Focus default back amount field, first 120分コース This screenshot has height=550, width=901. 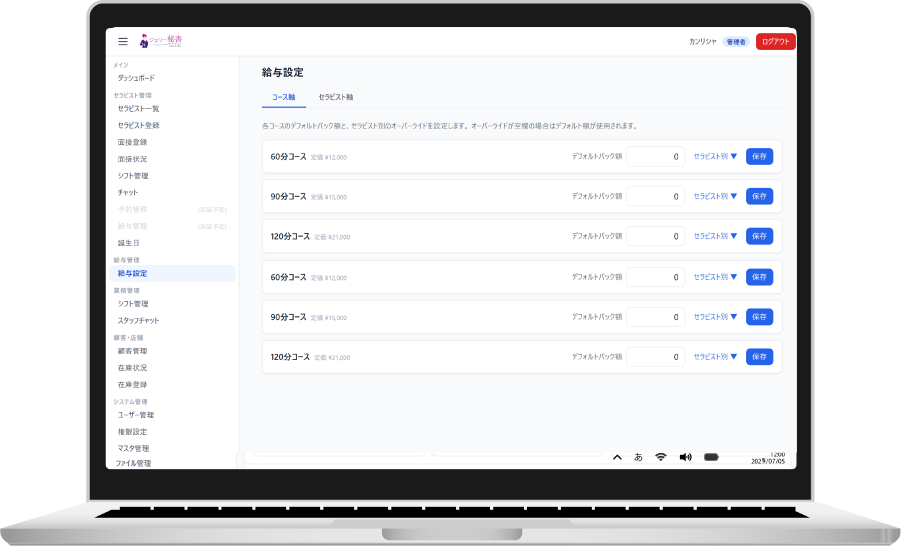pos(656,236)
